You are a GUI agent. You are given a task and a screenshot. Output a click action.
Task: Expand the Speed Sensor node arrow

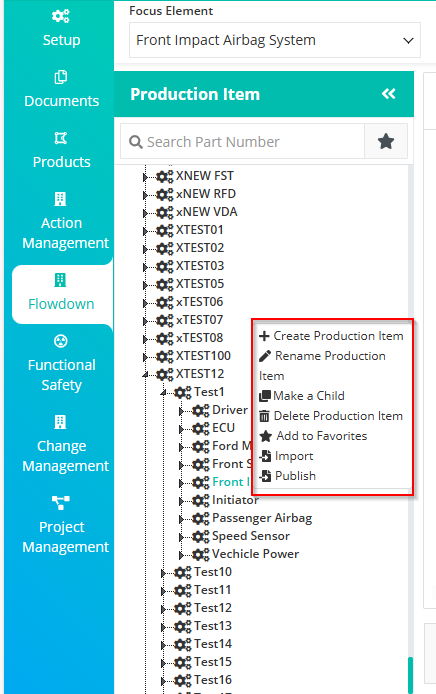point(181,537)
